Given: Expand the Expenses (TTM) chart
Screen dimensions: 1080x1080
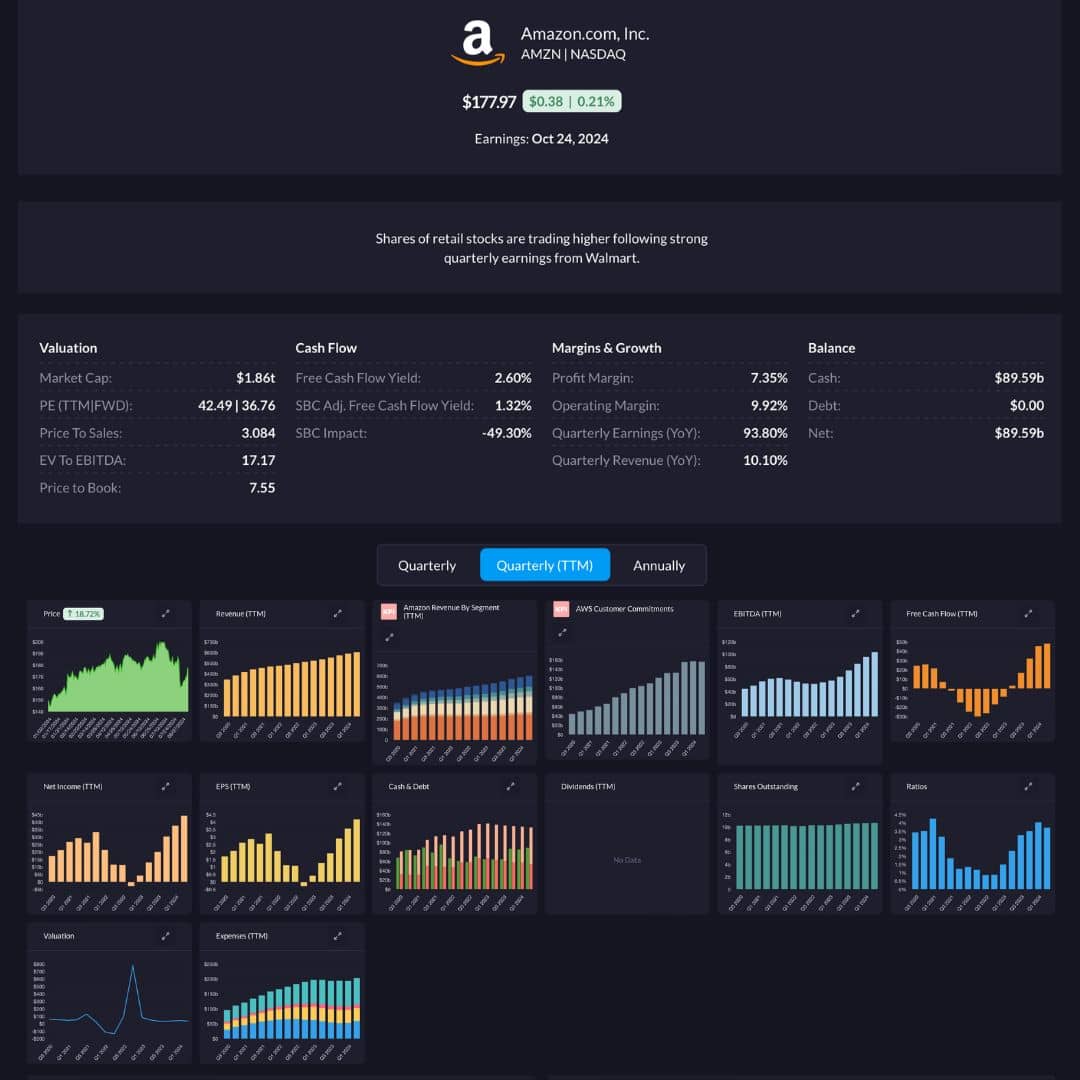Looking at the screenshot, I should pos(338,935).
